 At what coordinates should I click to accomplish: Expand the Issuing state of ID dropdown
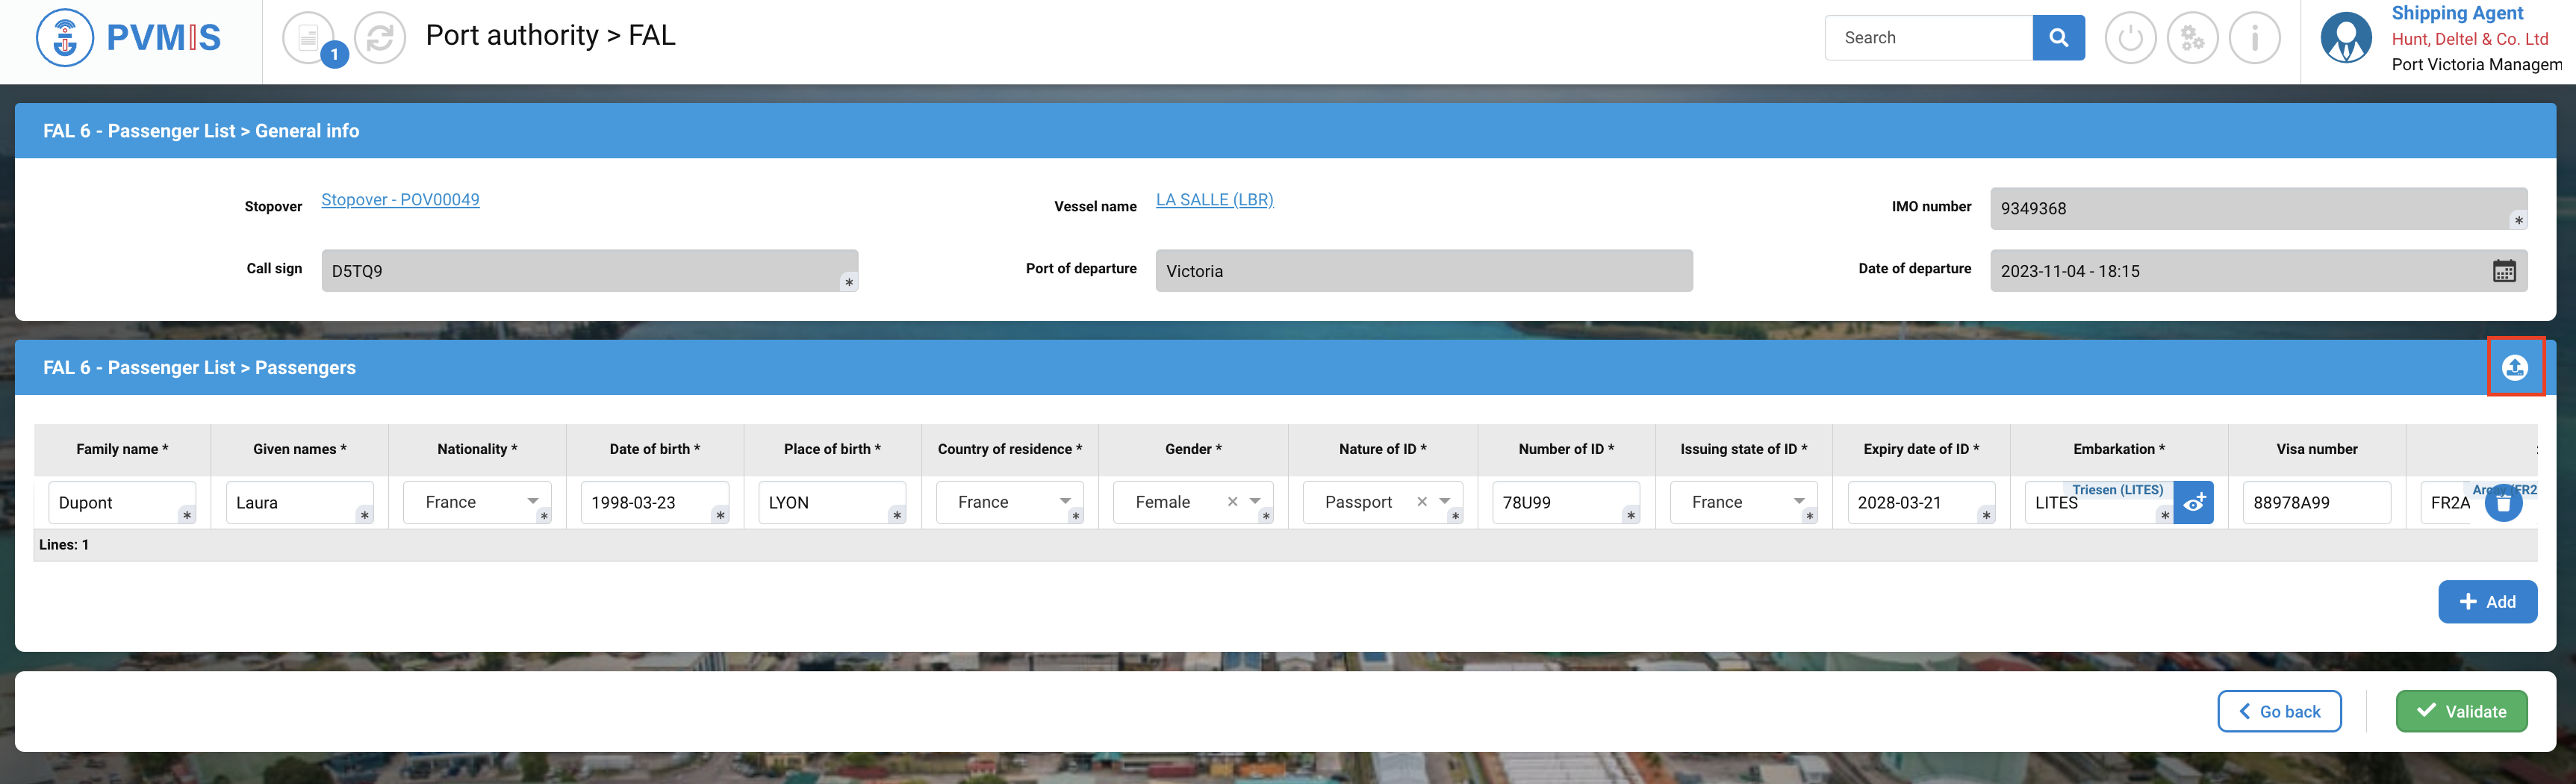(1799, 501)
